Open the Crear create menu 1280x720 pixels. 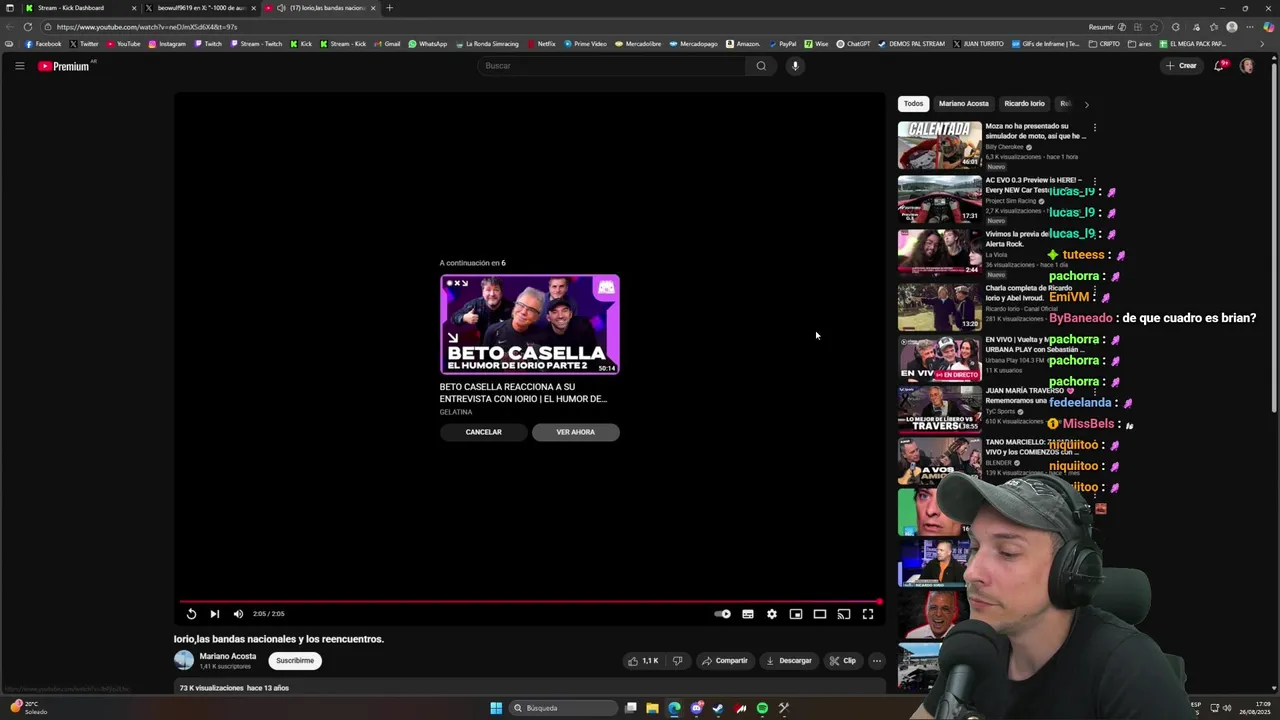pos(1181,66)
